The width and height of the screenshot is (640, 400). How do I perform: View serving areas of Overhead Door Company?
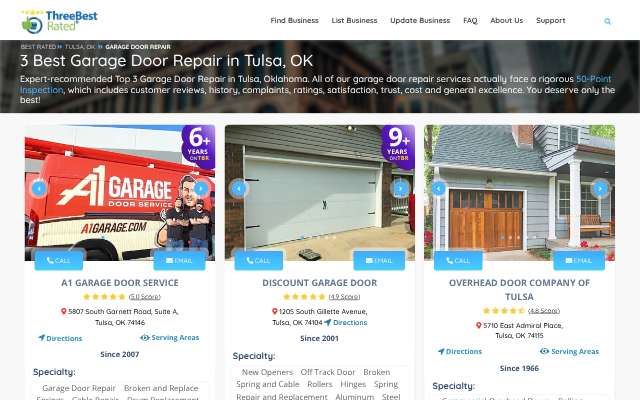click(569, 351)
